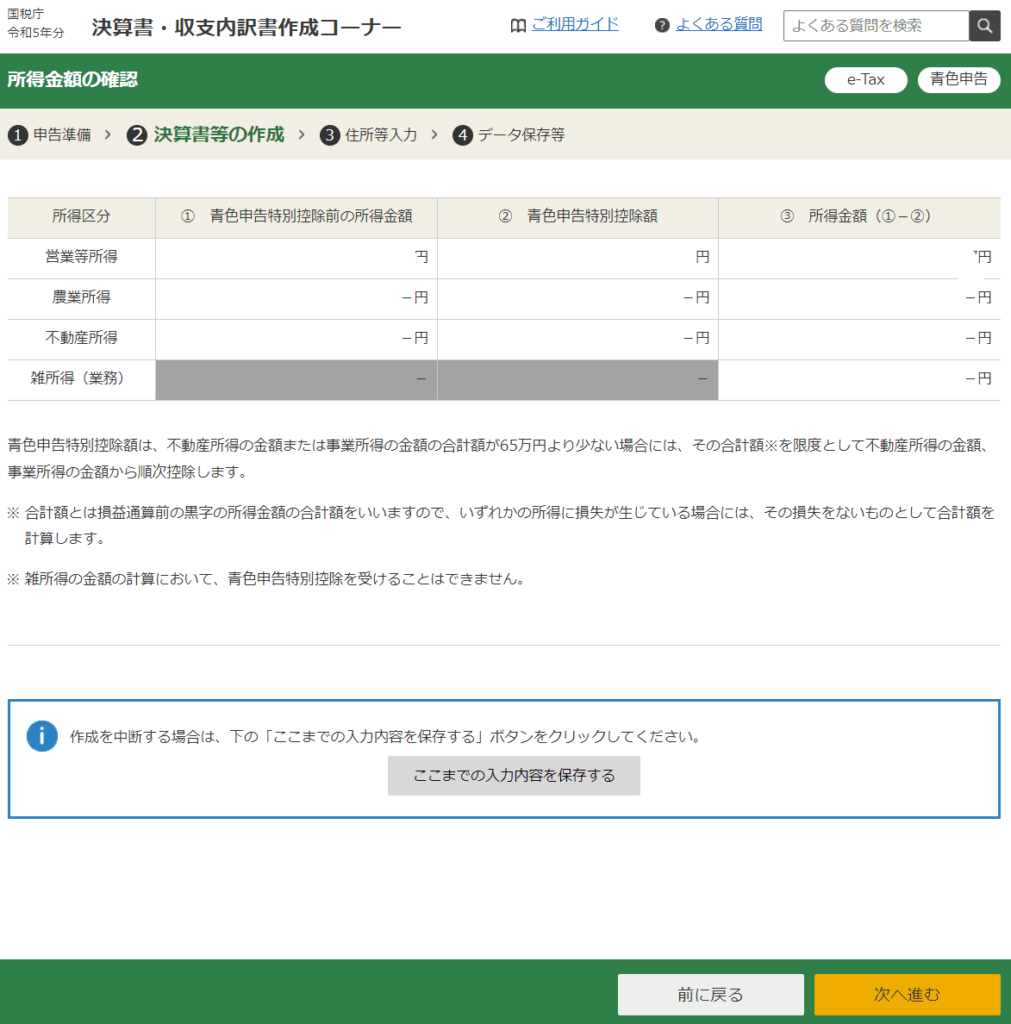
Task: Open the よくある質問 link
Action: tap(718, 24)
